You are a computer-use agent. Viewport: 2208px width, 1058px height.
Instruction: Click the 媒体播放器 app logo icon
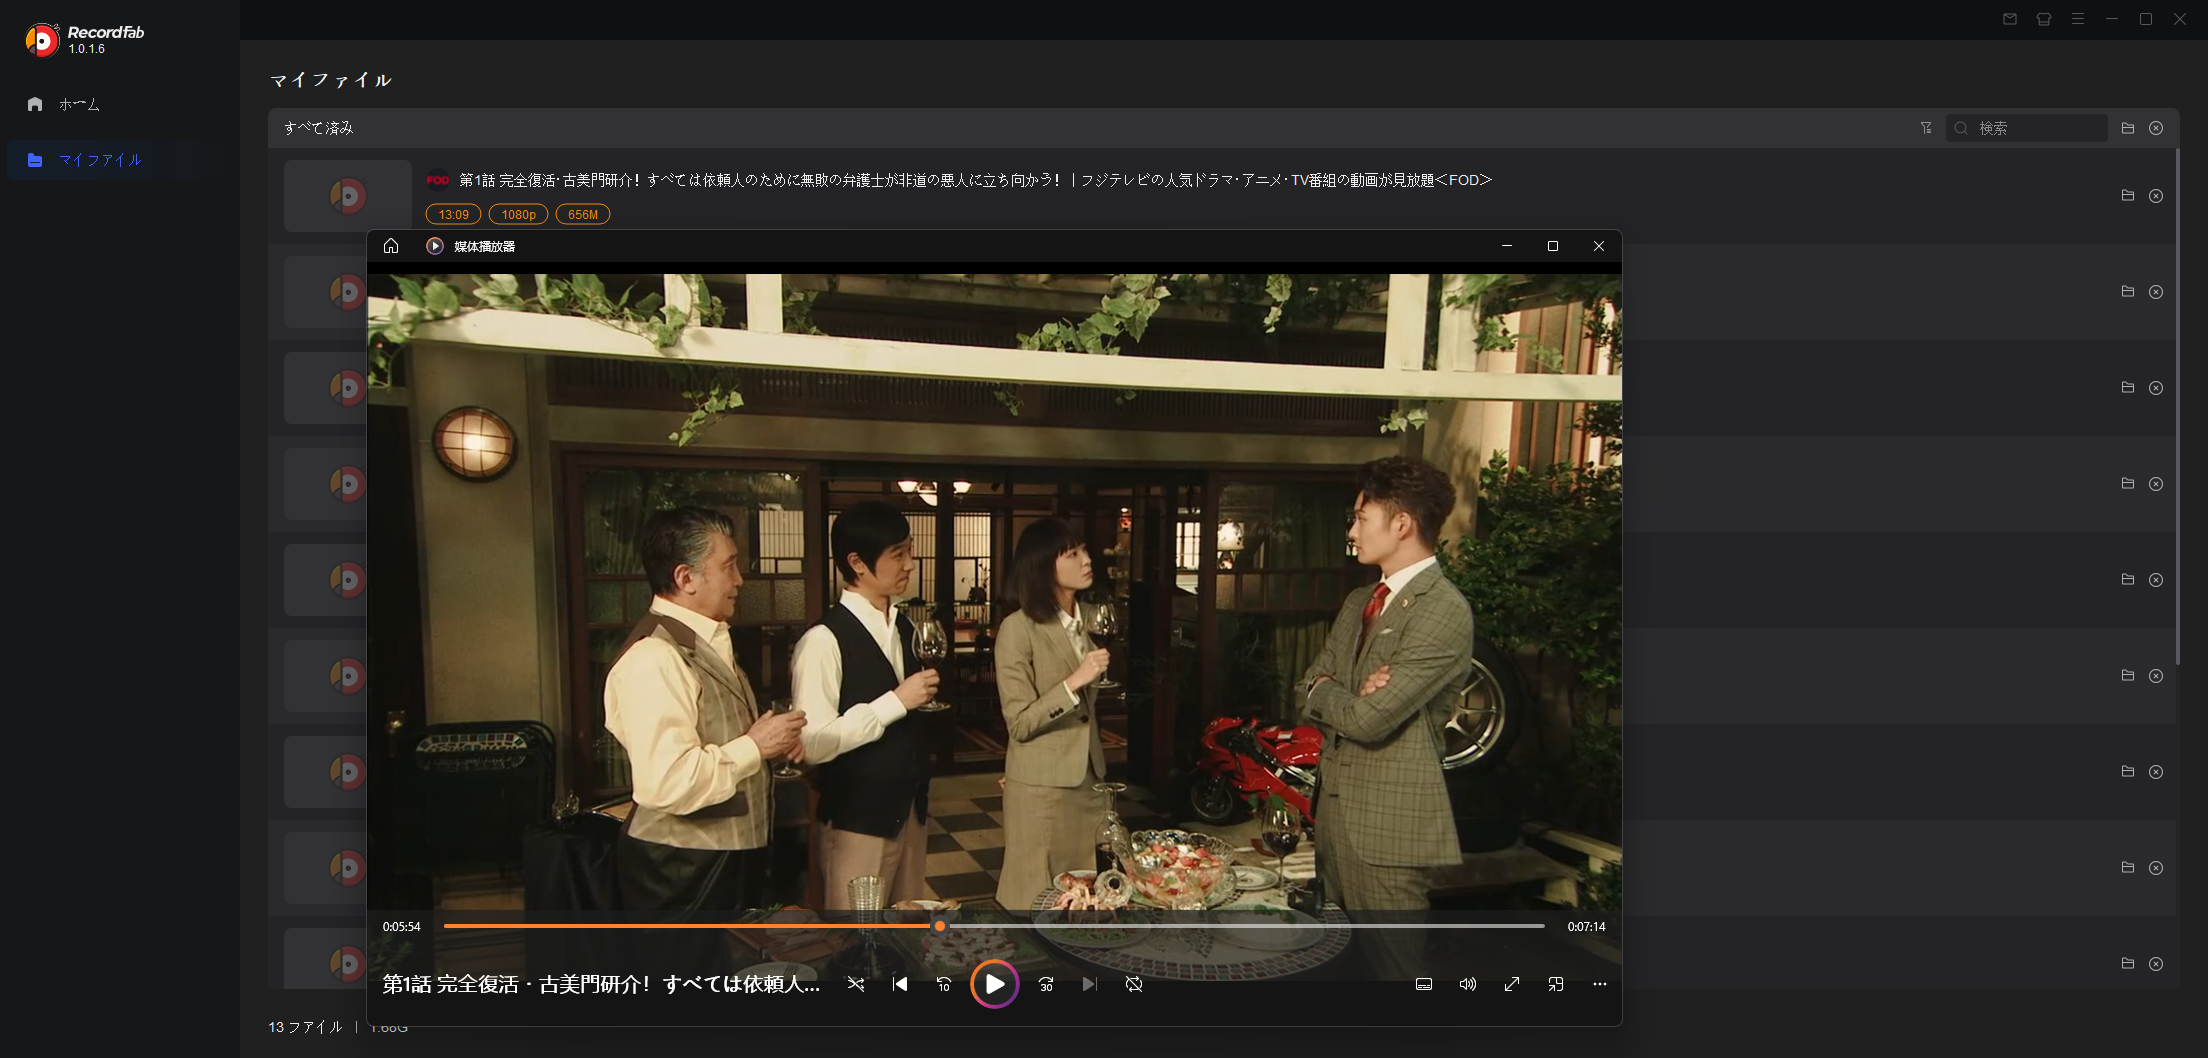[435, 246]
